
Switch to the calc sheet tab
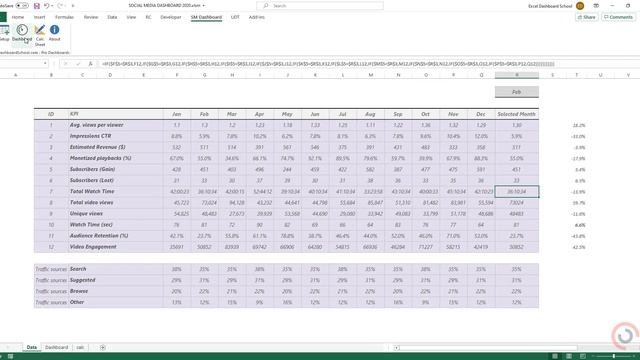[80, 347]
